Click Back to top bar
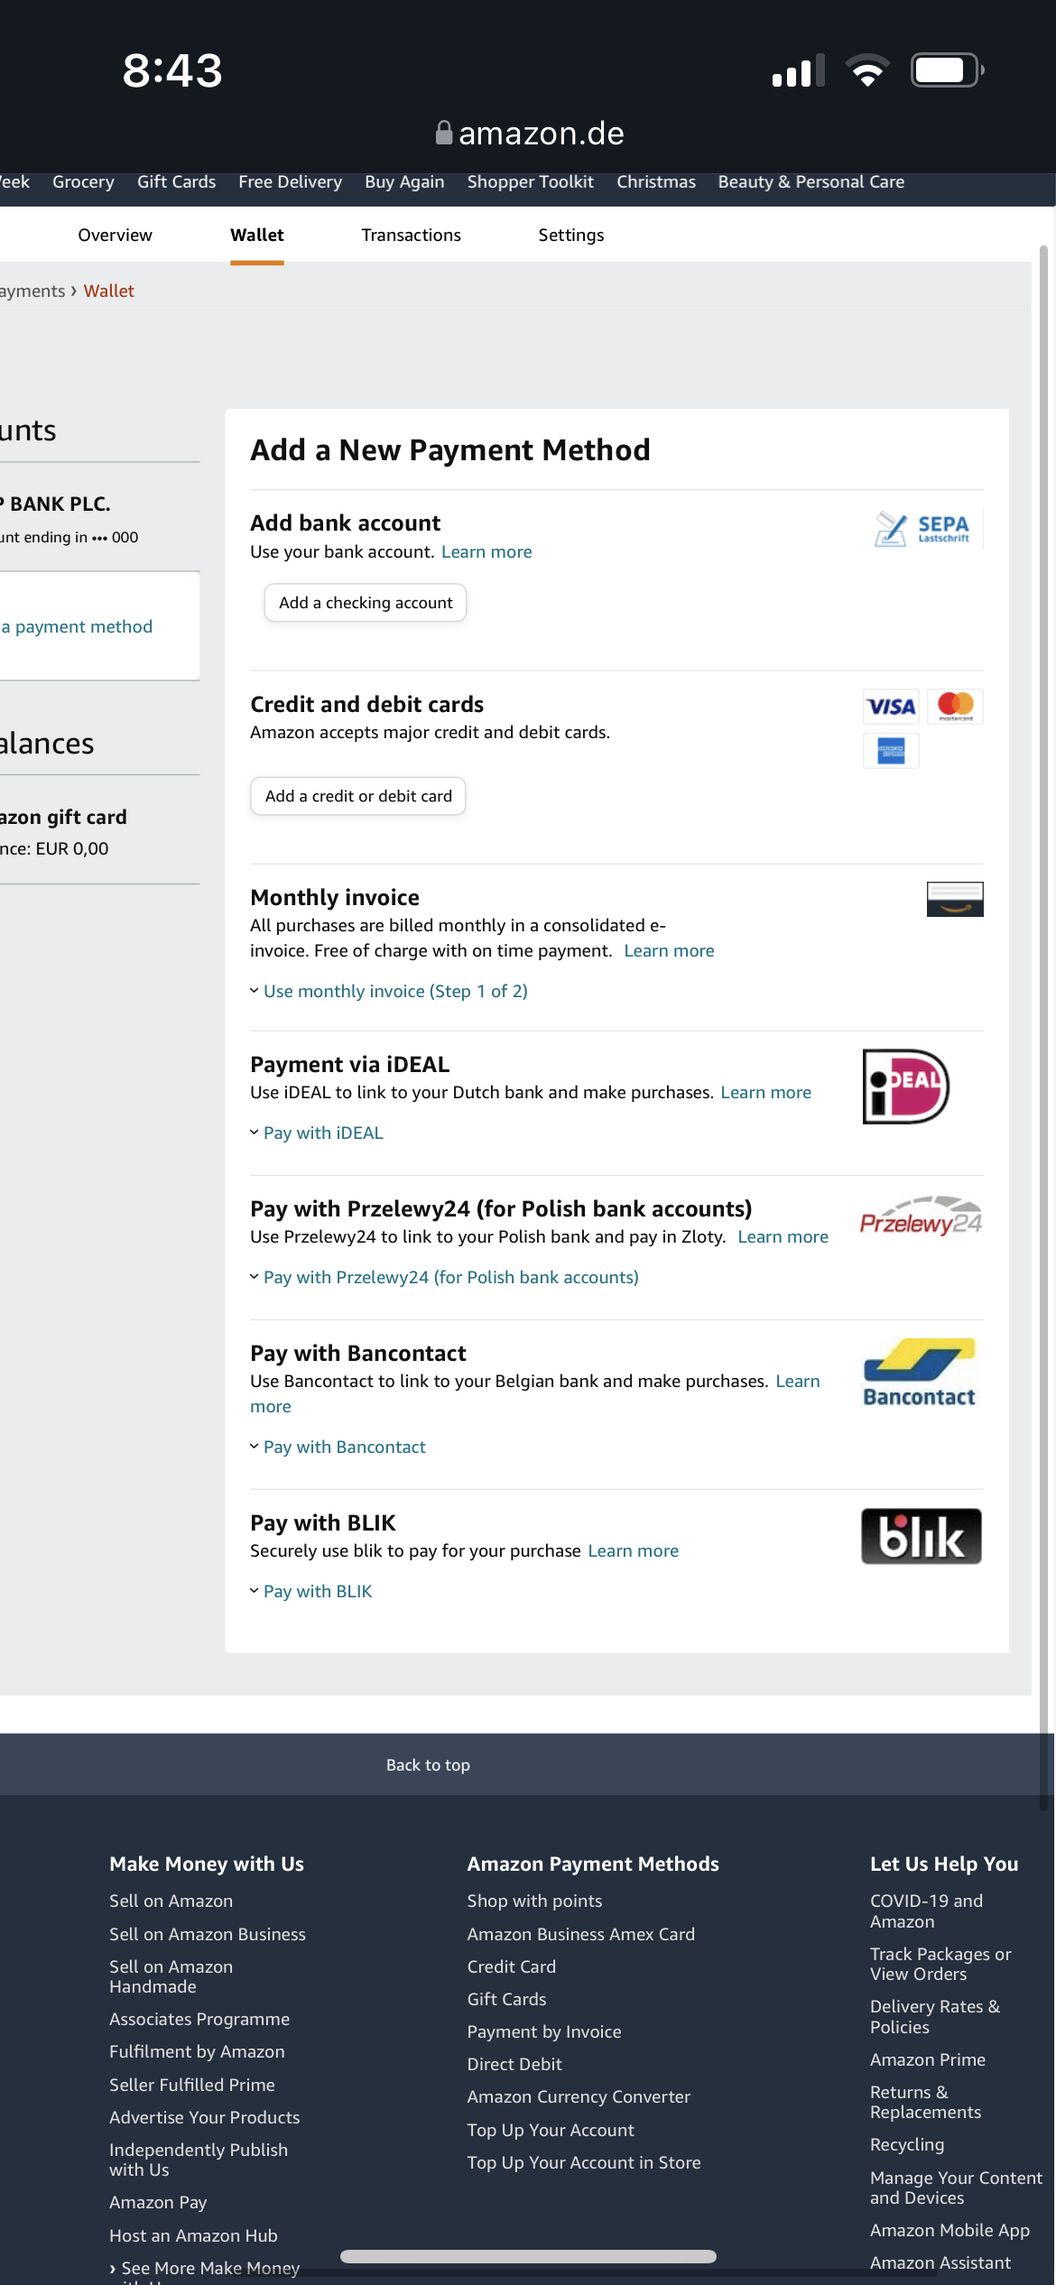Viewport: 1056px width, 2285px height. (428, 1765)
